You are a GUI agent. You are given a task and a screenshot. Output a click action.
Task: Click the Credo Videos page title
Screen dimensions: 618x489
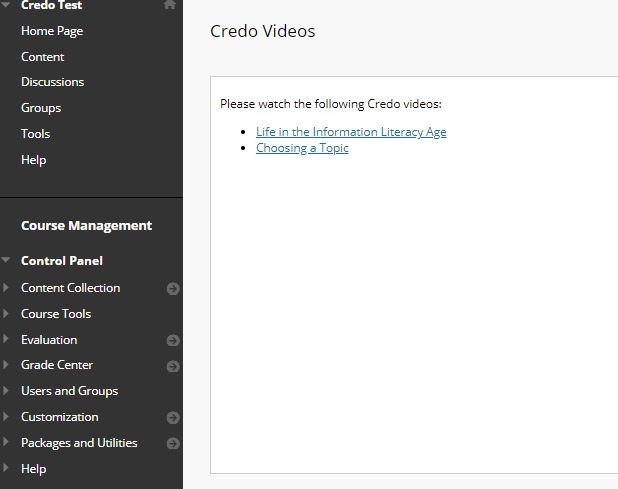(x=262, y=31)
